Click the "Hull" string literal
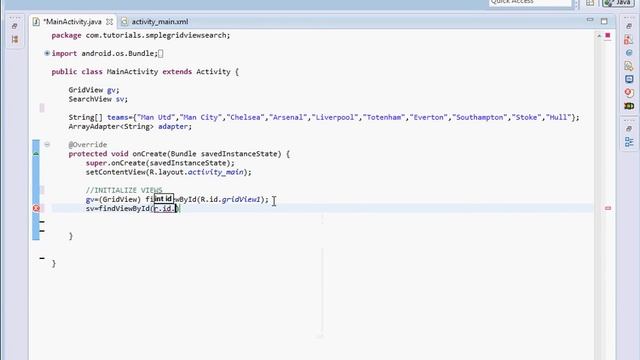Image resolution: width=640 pixels, height=360 pixels. [x=558, y=118]
